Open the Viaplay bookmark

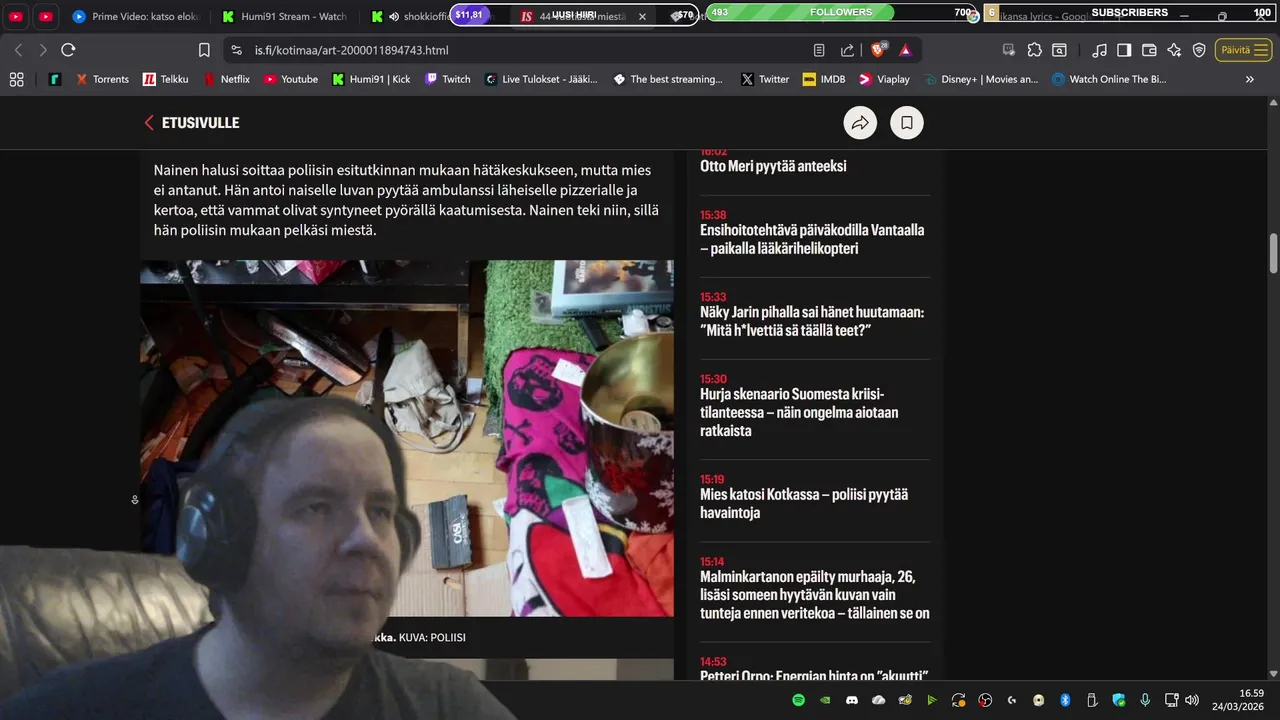[x=884, y=79]
